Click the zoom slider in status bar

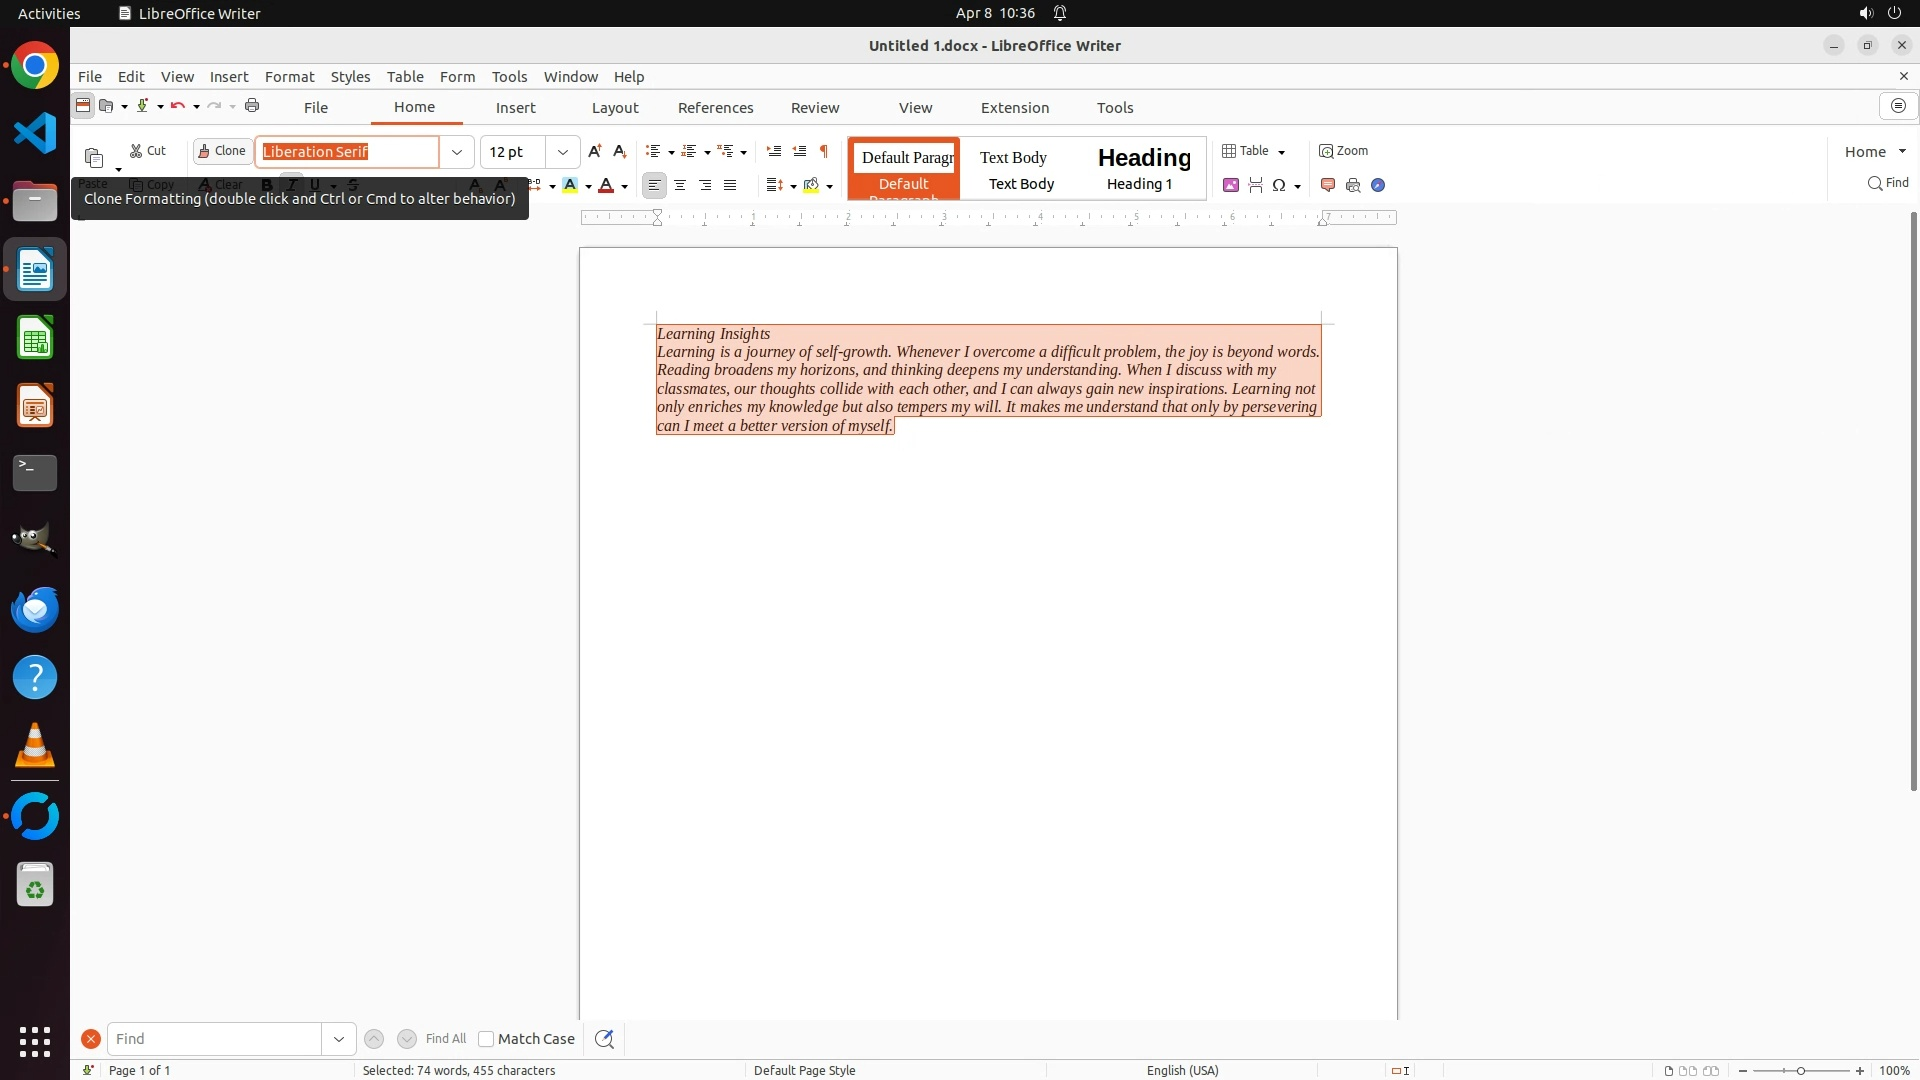click(1800, 1071)
